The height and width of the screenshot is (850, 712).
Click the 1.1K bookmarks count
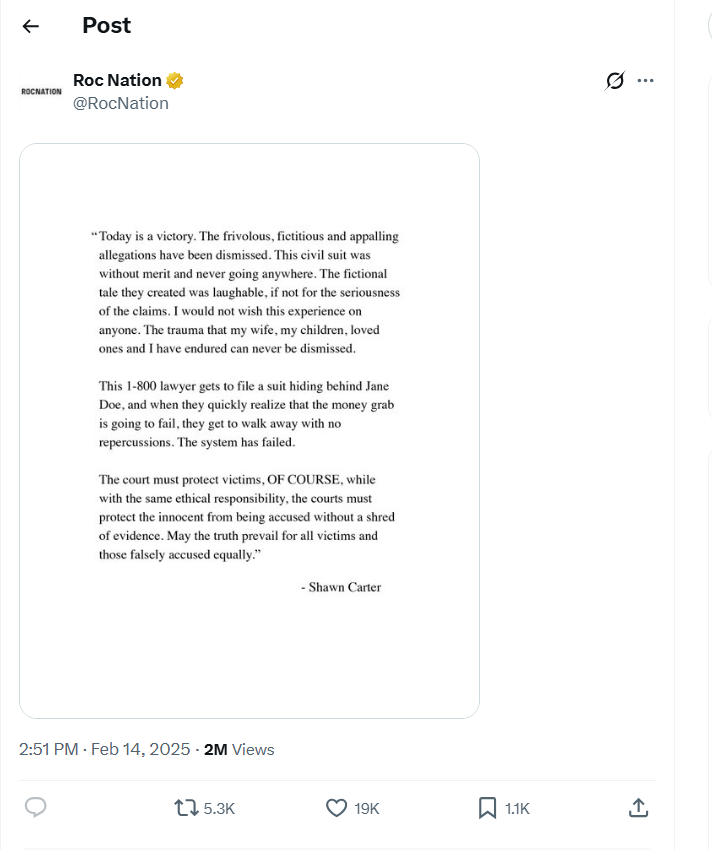pyautogui.click(x=517, y=808)
